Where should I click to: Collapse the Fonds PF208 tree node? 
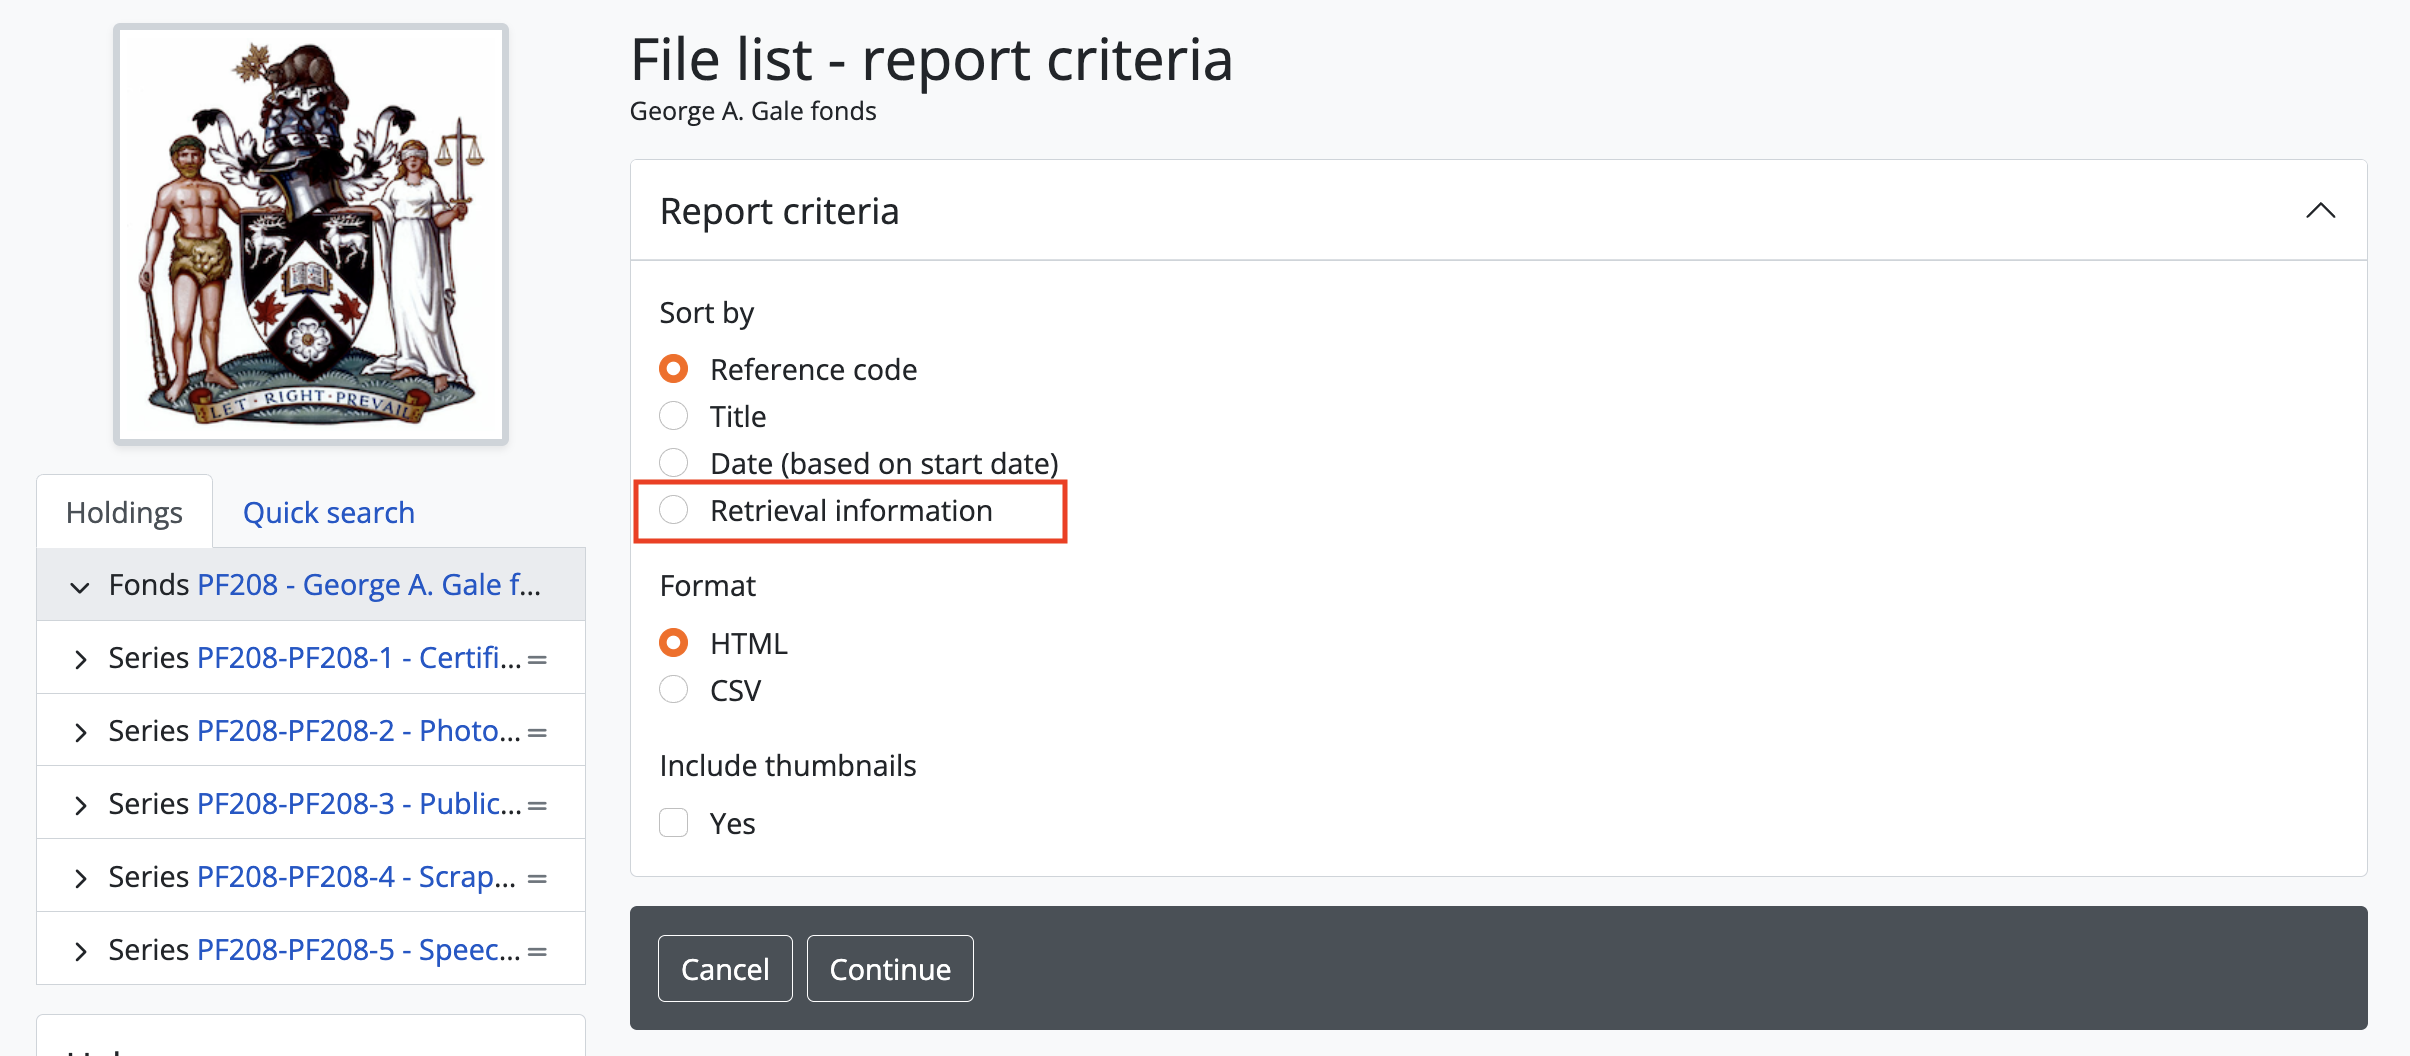[x=80, y=587]
